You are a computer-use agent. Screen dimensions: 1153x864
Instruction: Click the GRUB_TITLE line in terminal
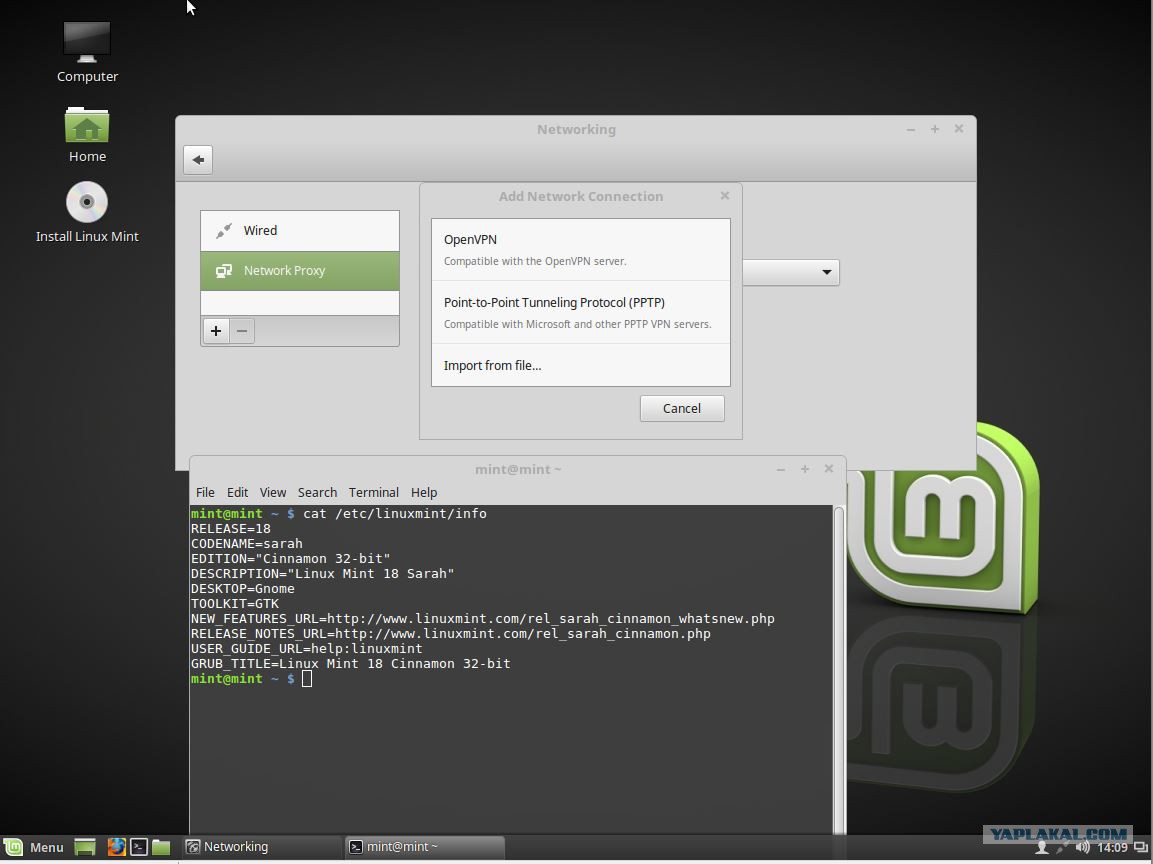(351, 664)
